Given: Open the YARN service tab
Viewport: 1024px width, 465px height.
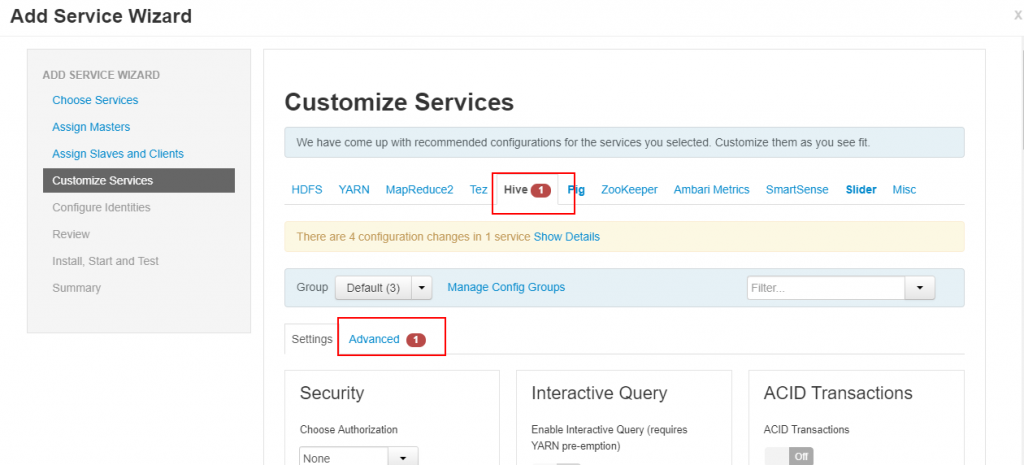Looking at the screenshot, I should tap(354, 189).
